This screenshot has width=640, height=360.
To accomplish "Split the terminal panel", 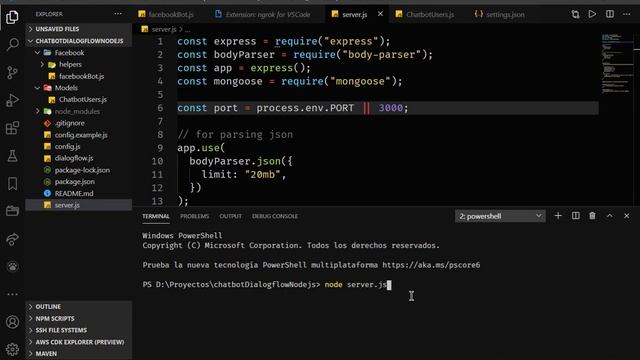I will [576, 216].
